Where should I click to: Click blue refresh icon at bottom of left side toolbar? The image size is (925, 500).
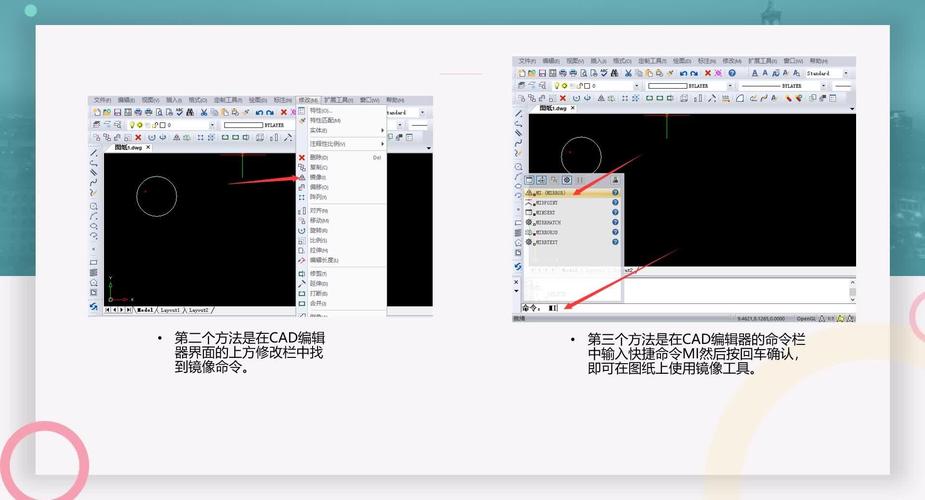pyautogui.click(x=93, y=307)
